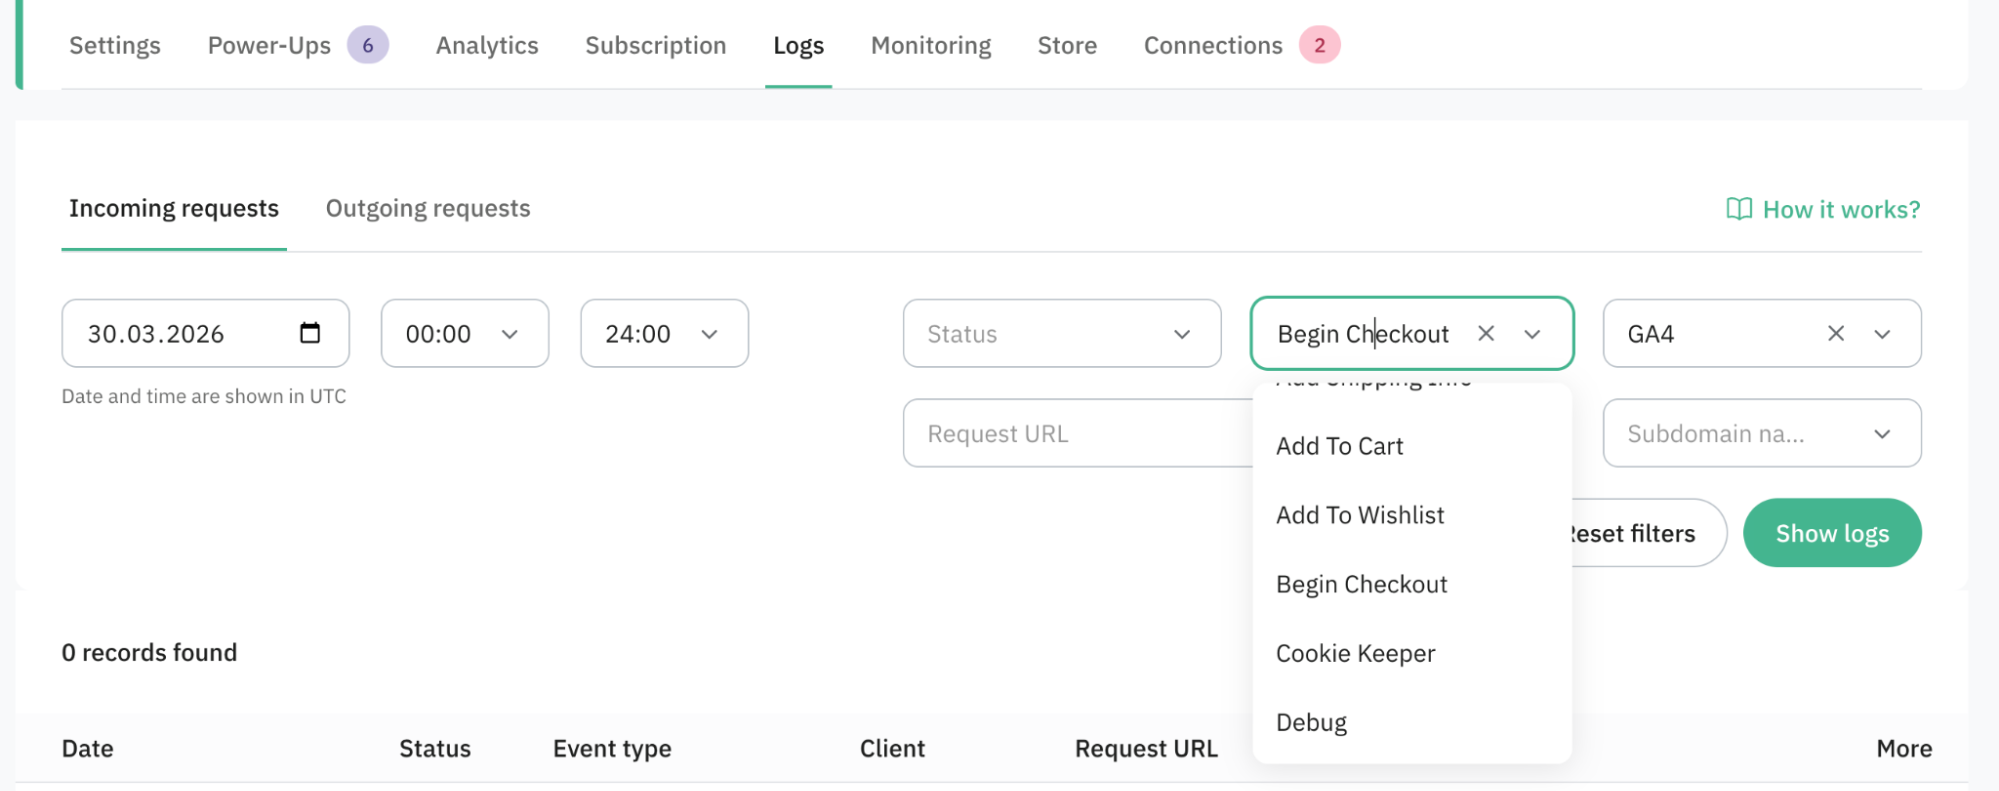Click the 0 records found text
This screenshot has width=1999, height=791.
(150, 652)
